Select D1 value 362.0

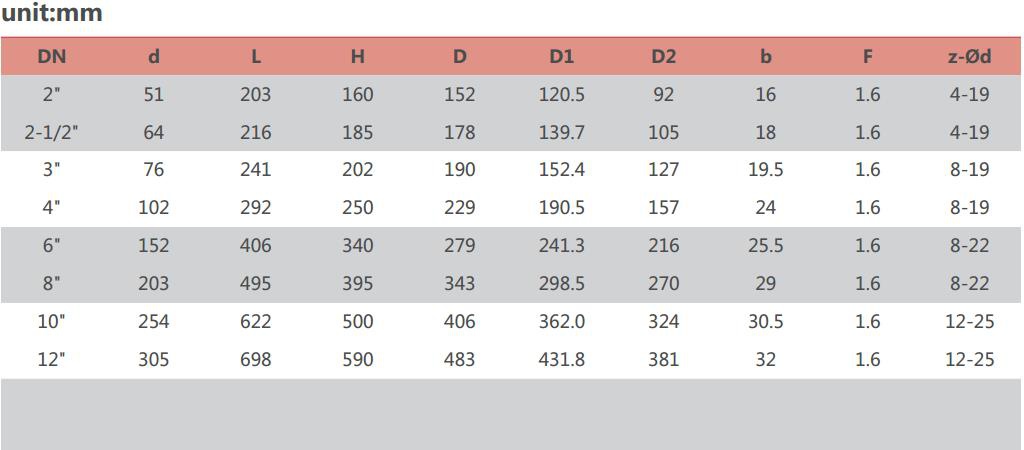click(562, 321)
